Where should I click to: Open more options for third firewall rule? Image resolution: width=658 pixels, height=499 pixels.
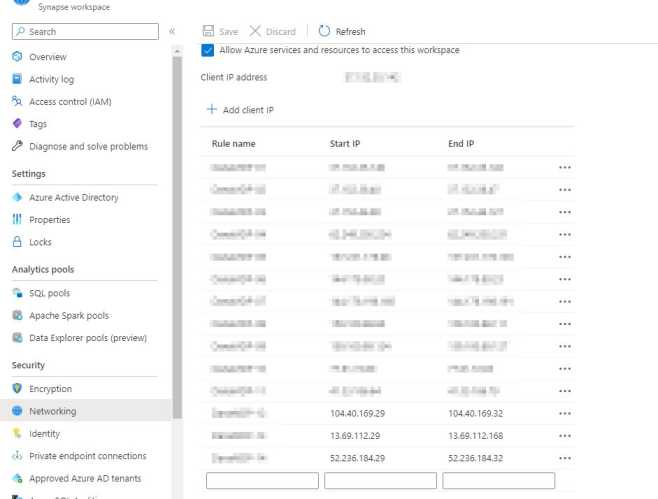[x=565, y=212]
